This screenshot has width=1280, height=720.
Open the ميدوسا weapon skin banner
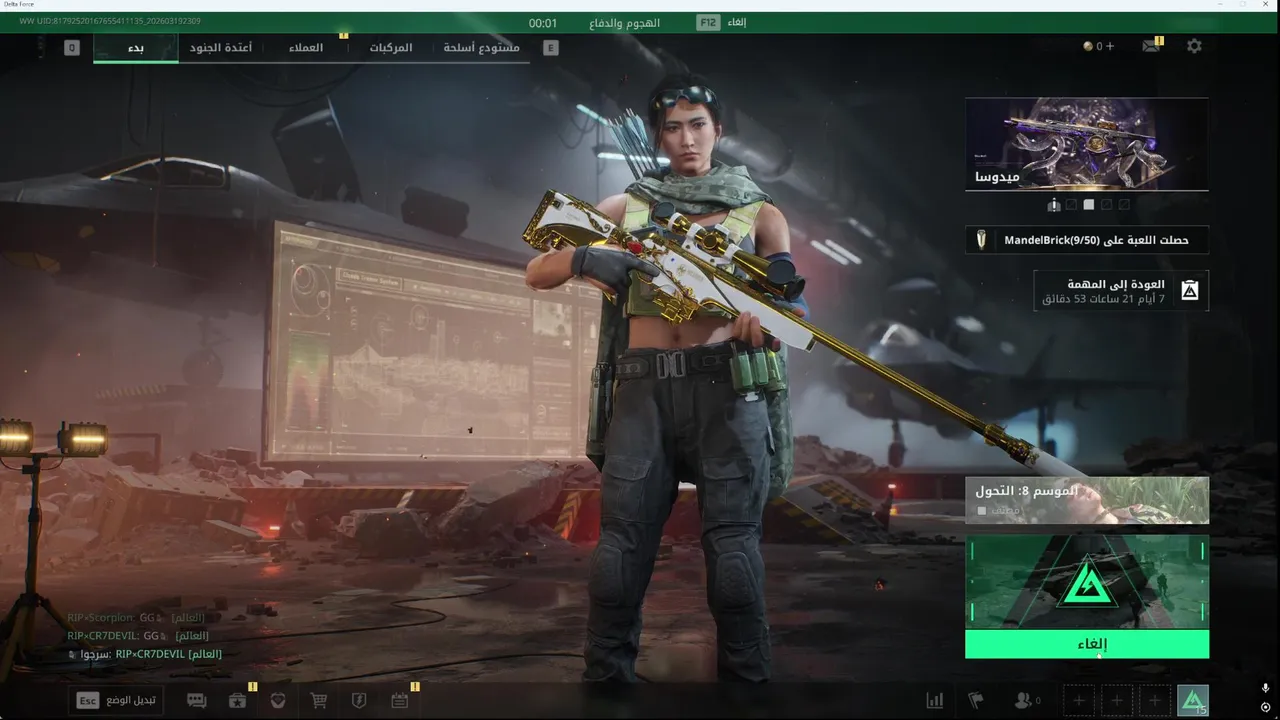(1087, 144)
